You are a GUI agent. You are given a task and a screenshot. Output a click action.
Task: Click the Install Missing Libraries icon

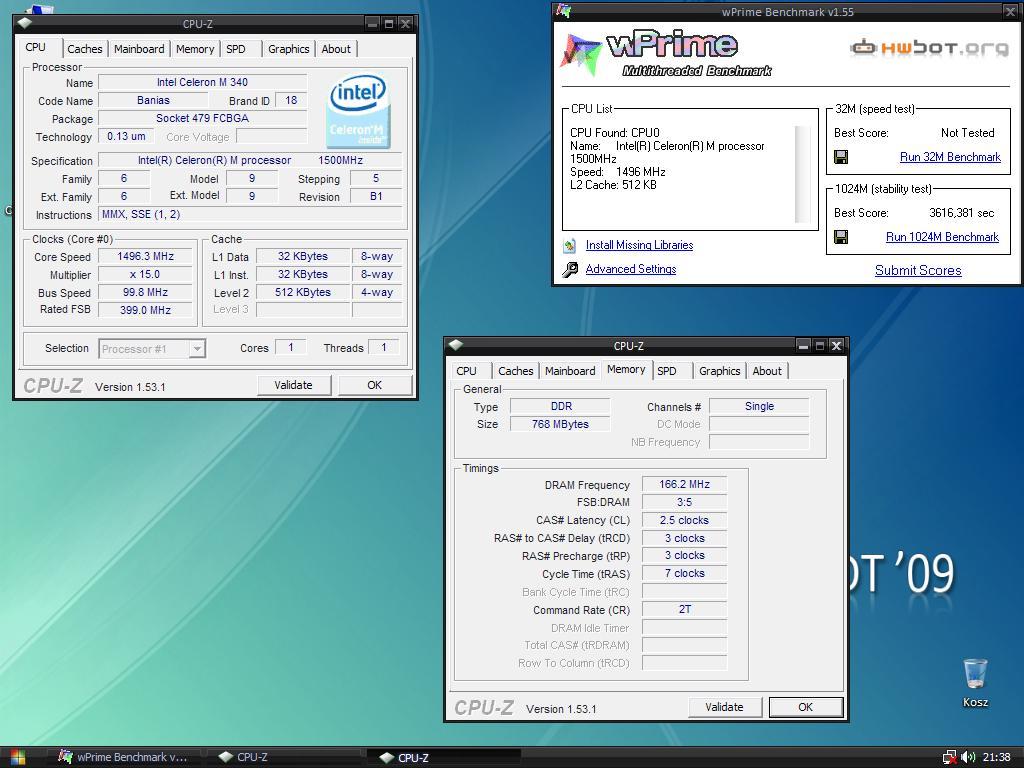pyautogui.click(x=569, y=246)
